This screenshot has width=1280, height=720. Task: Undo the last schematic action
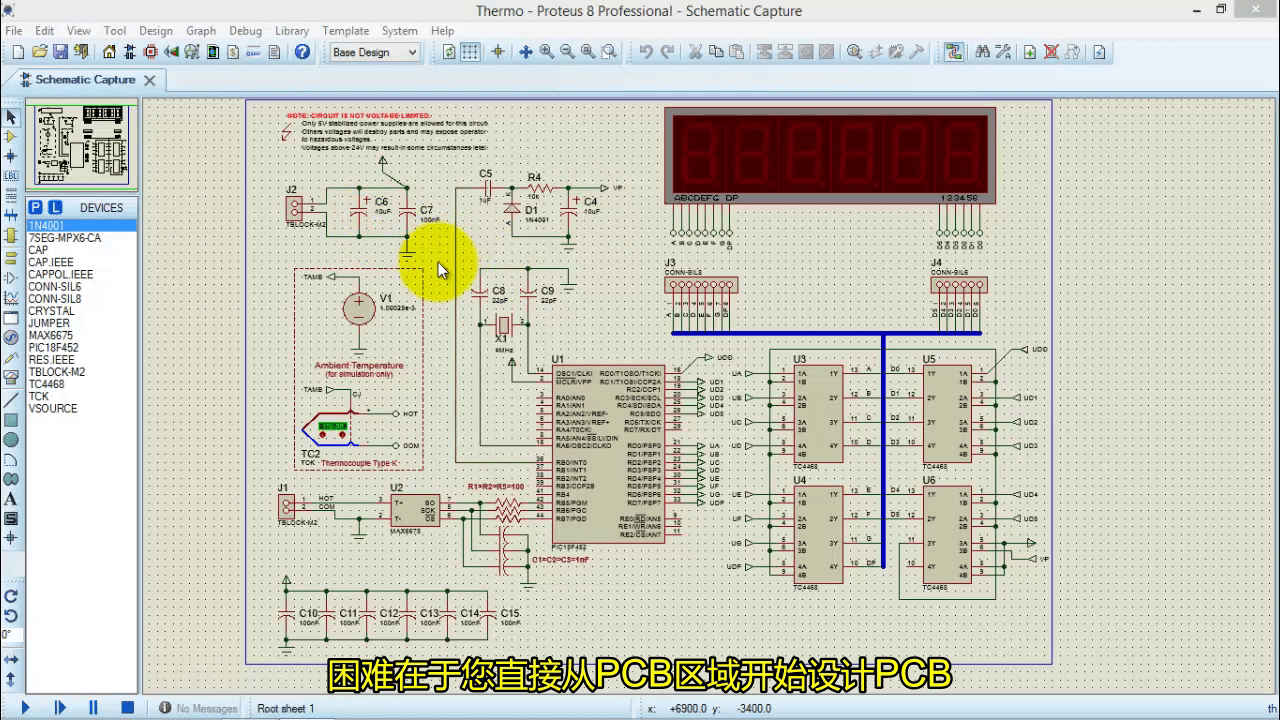tap(647, 52)
